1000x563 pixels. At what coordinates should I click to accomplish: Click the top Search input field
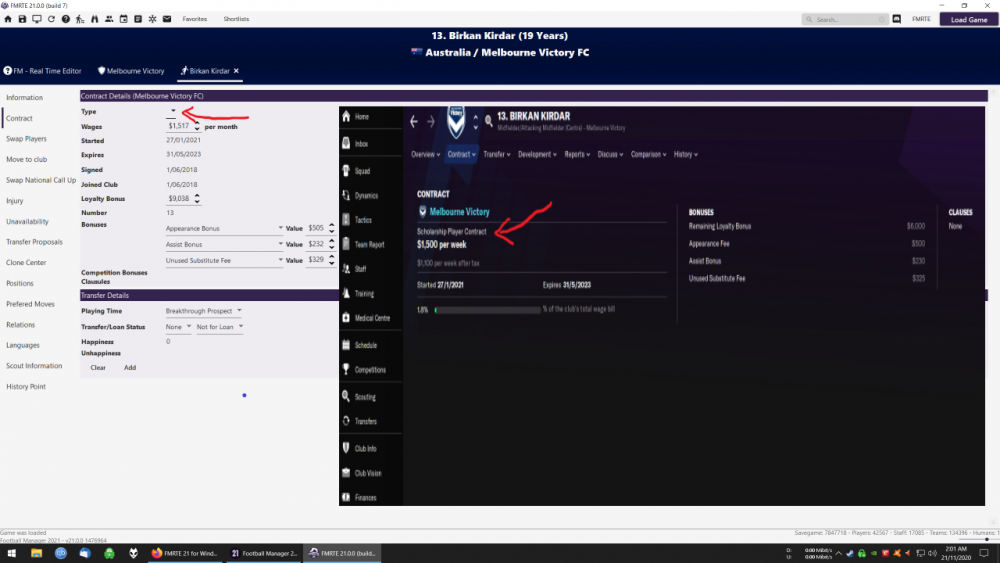coord(845,19)
